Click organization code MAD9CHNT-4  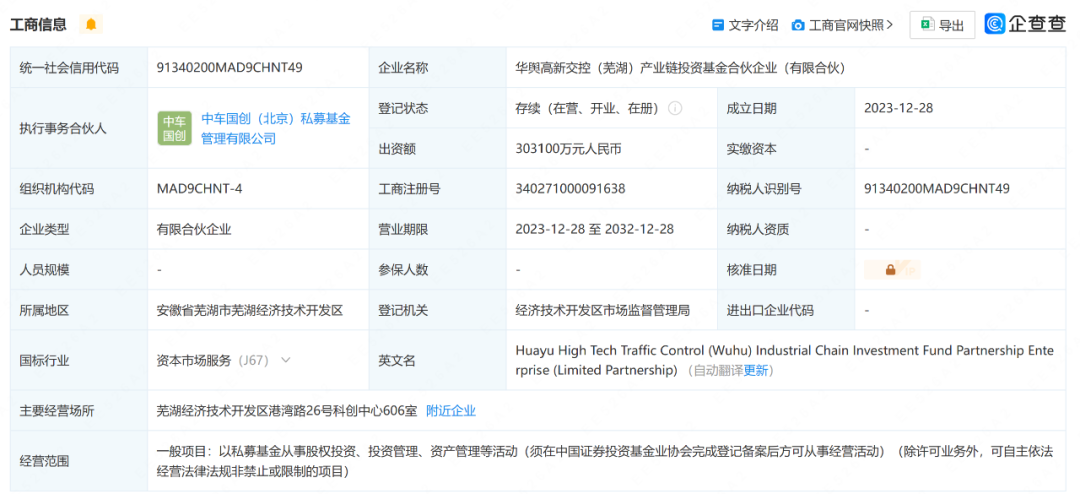coord(199,189)
